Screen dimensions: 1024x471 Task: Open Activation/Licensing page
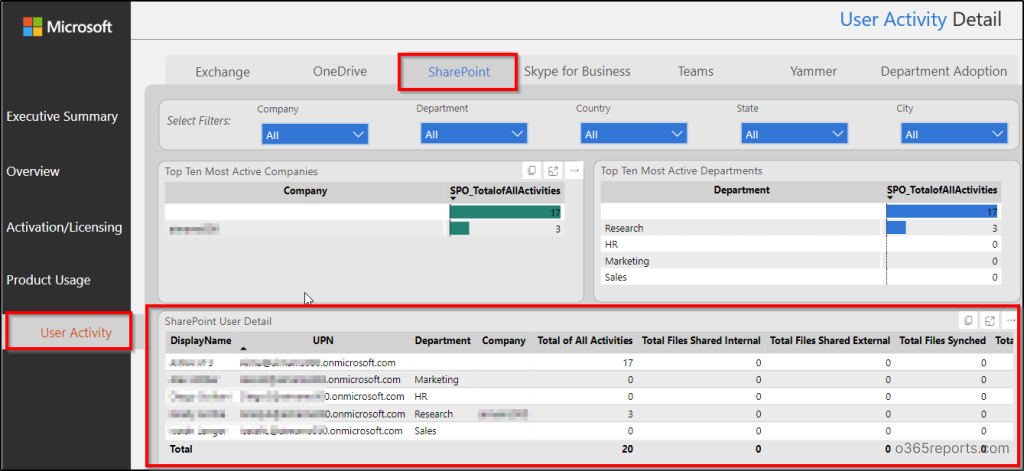click(64, 228)
